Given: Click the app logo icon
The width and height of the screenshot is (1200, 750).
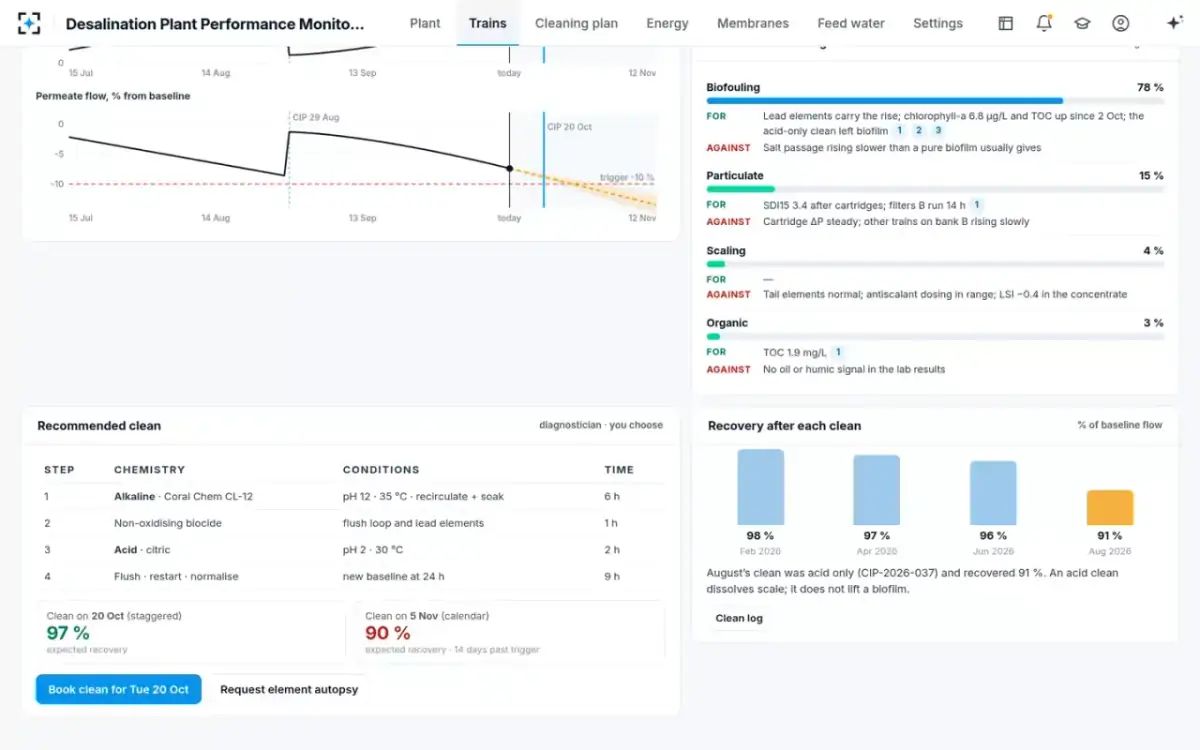Looking at the screenshot, I should [30, 23].
